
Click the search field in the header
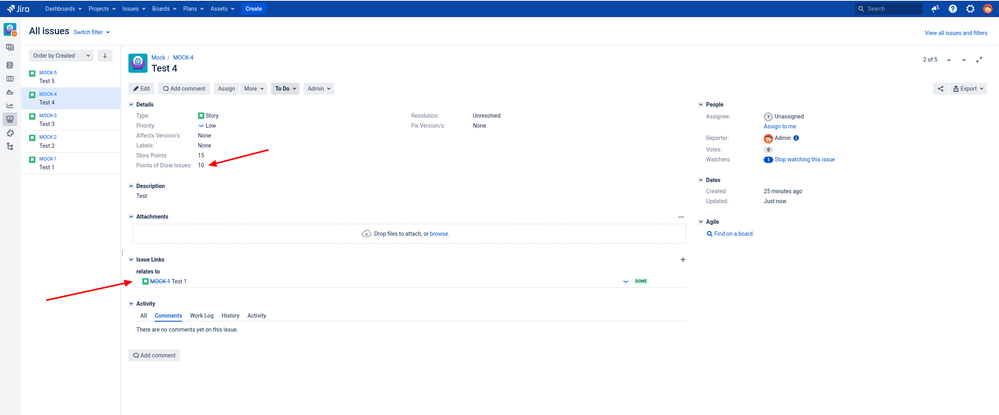[889, 9]
